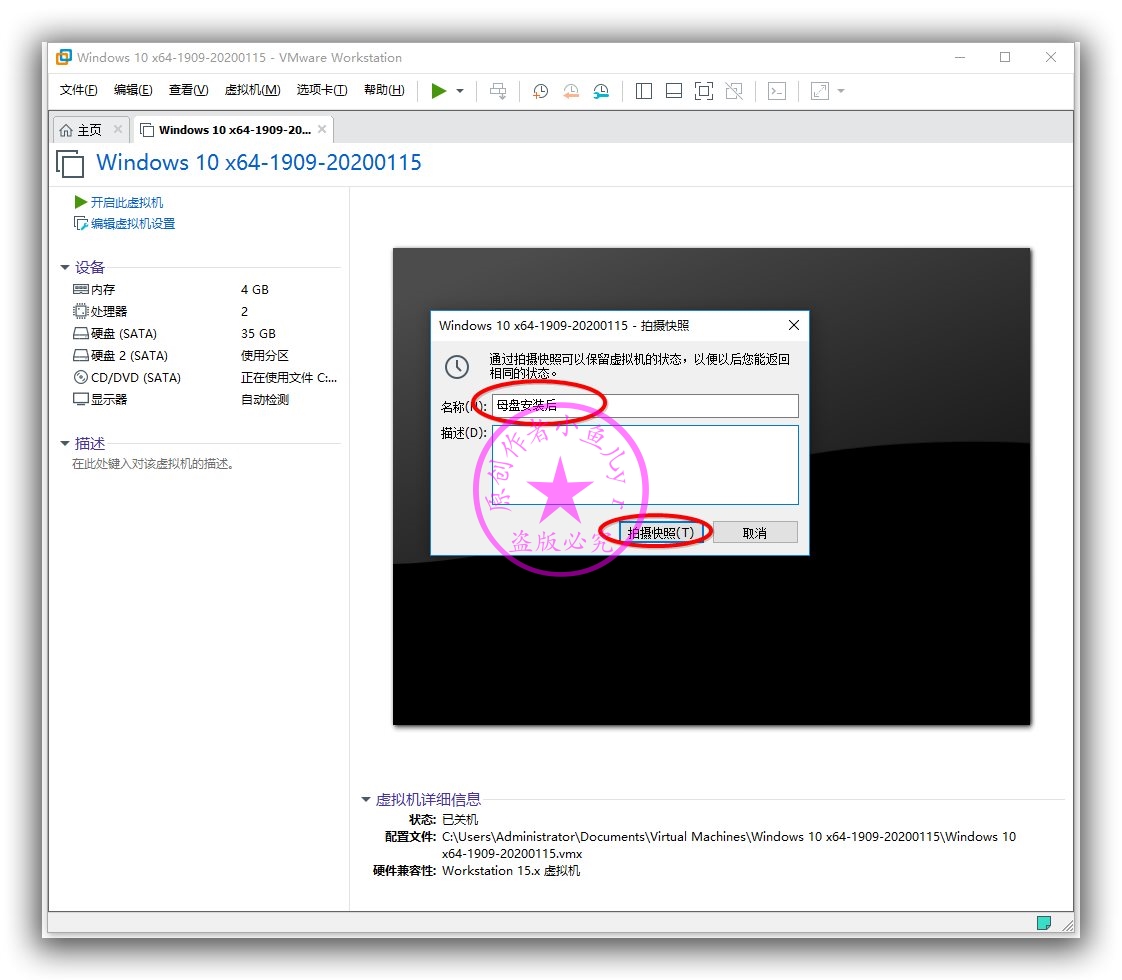Click the green power-on play toolbar icon
Image resolution: width=1122 pixels, height=980 pixels.
click(439, 91)
